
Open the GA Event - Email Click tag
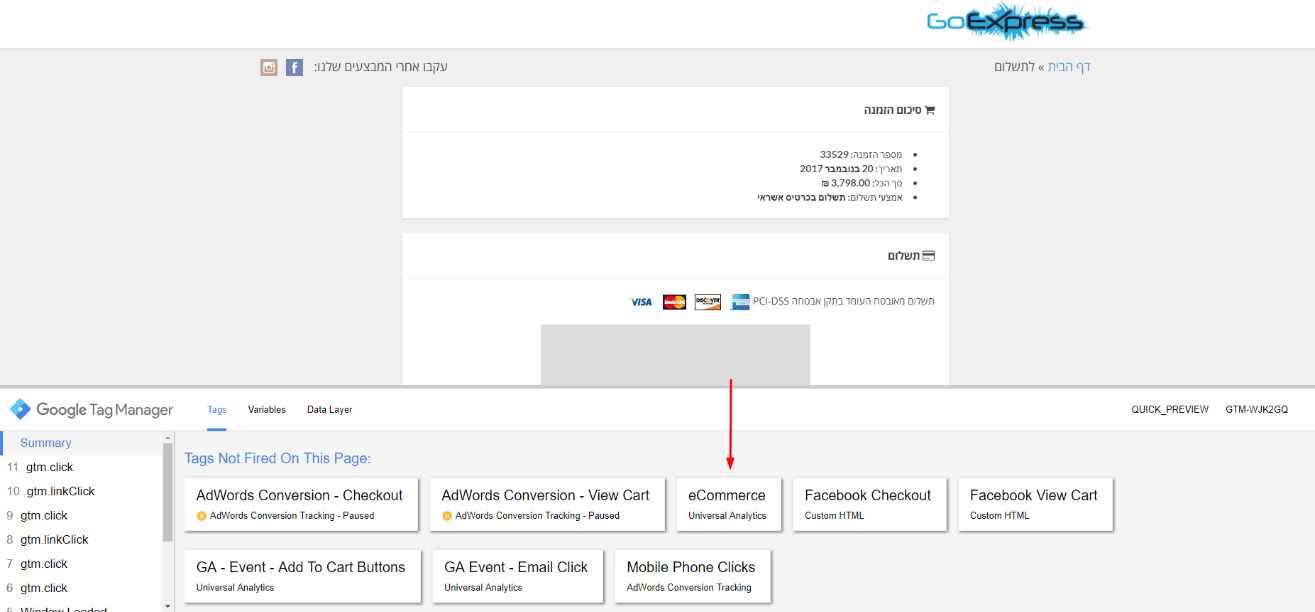[x=518, y=576]
